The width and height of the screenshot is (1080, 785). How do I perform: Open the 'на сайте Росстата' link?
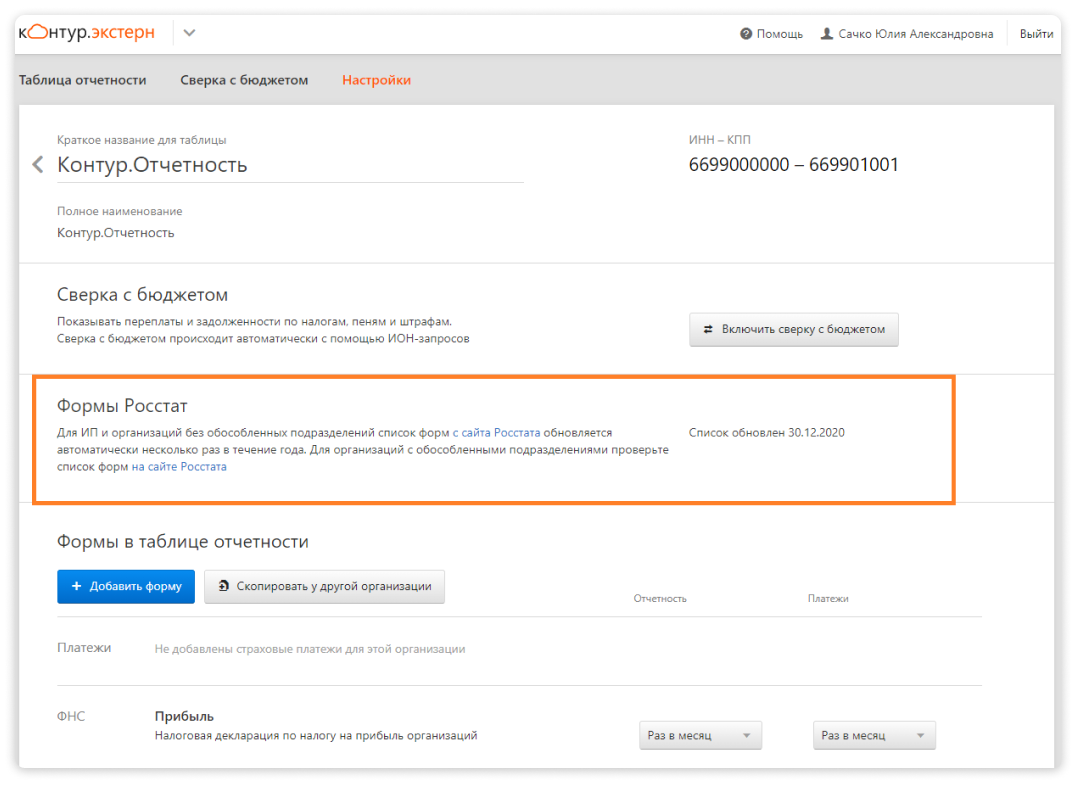[x=179, y=466]
